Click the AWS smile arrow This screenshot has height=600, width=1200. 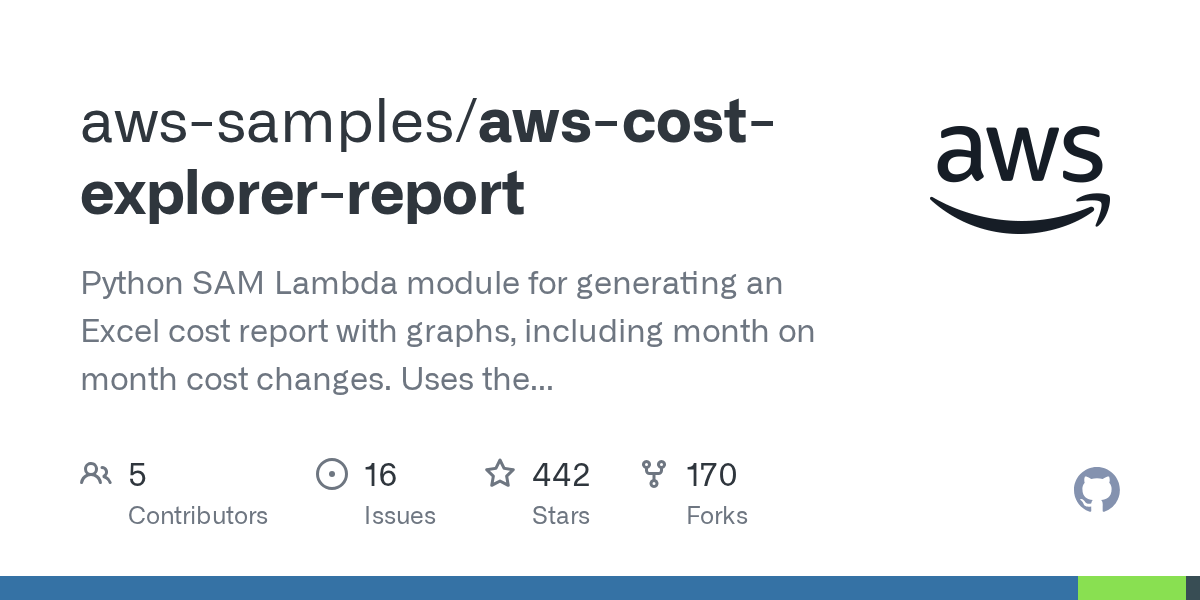(x=1019, y=214)
